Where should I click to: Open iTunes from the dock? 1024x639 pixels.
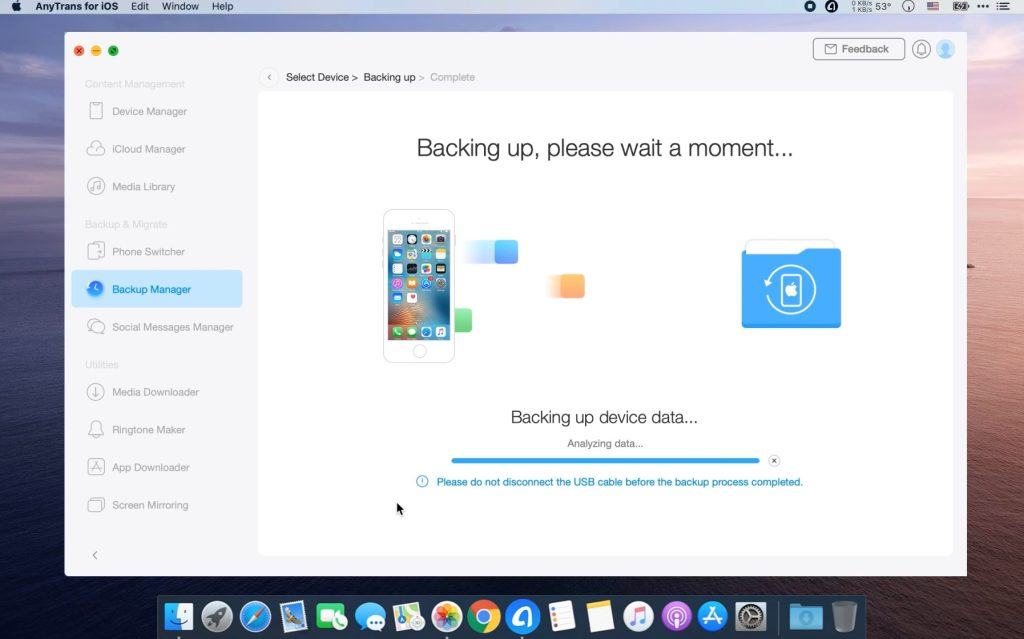pos(638,616)
